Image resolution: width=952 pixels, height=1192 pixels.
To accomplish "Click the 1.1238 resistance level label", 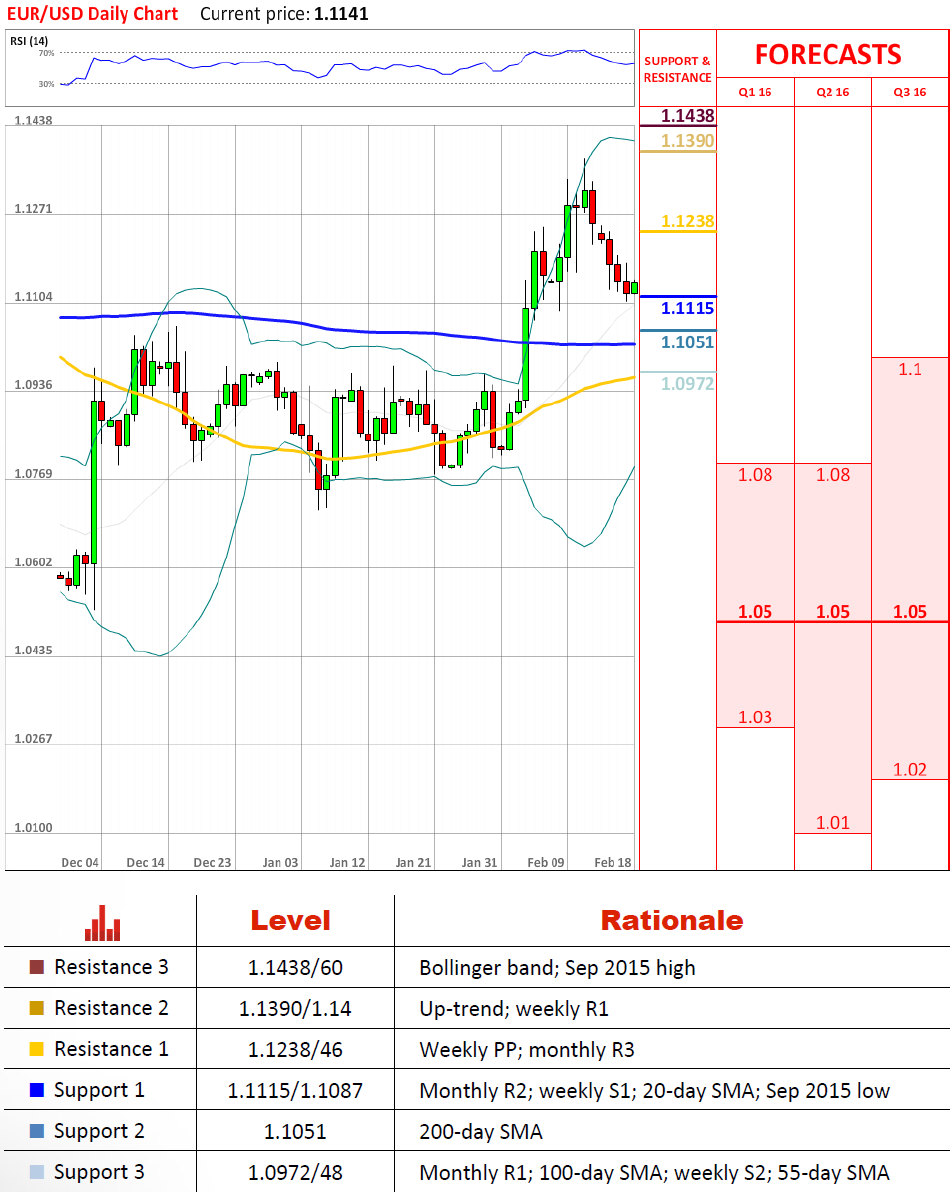I will coord(687,221).
